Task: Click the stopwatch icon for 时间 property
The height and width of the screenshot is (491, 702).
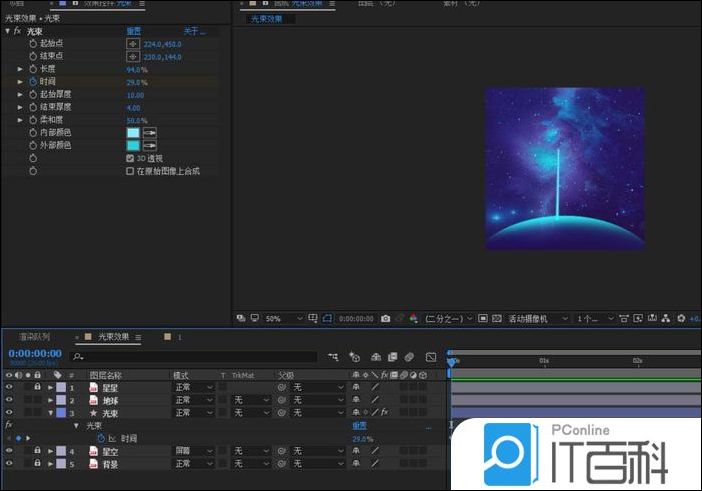Action: [x=31, y=82]
